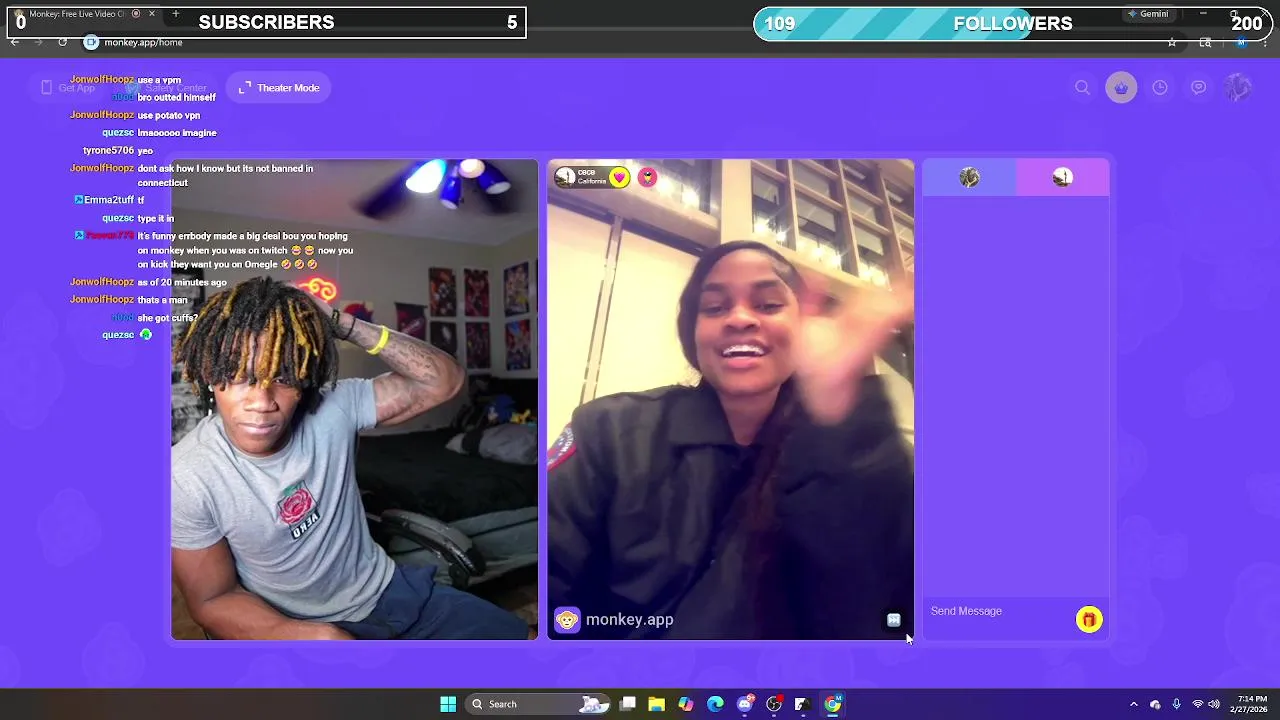Click the partner's video feed

(730, 400)
